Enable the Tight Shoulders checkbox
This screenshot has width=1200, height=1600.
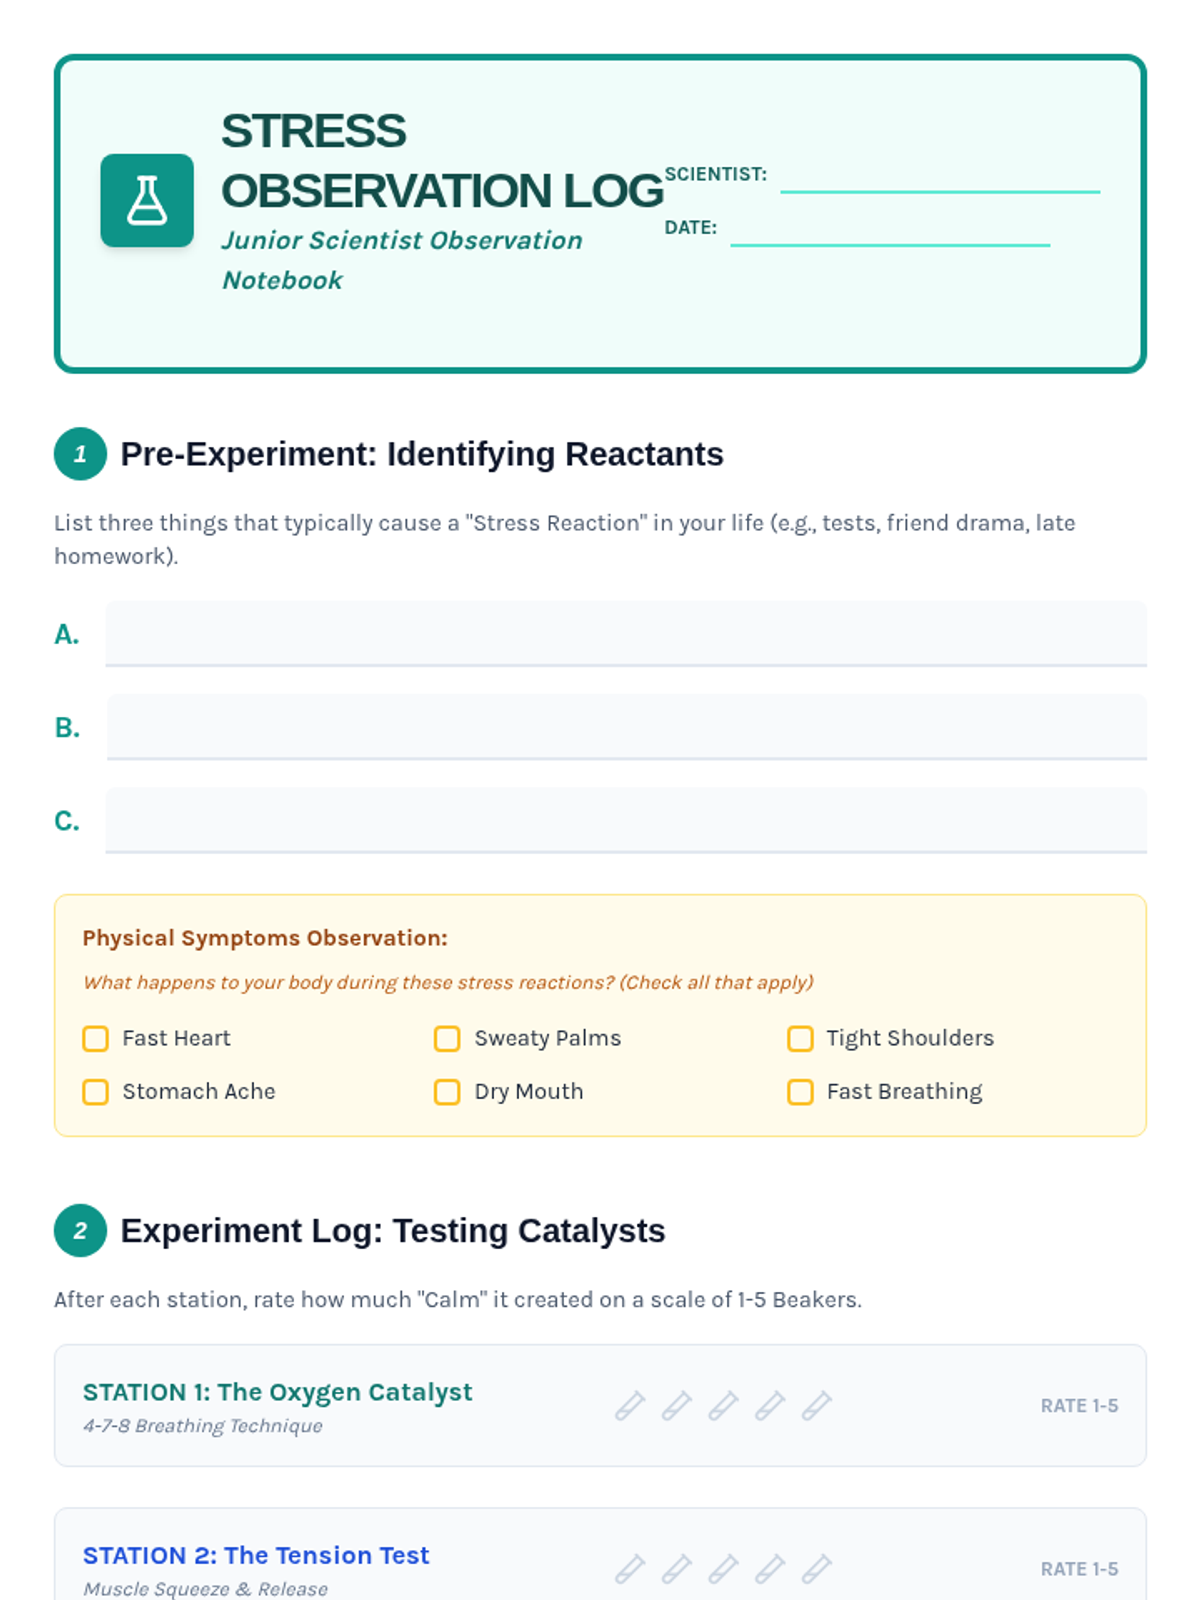(x=800, y=1039)
